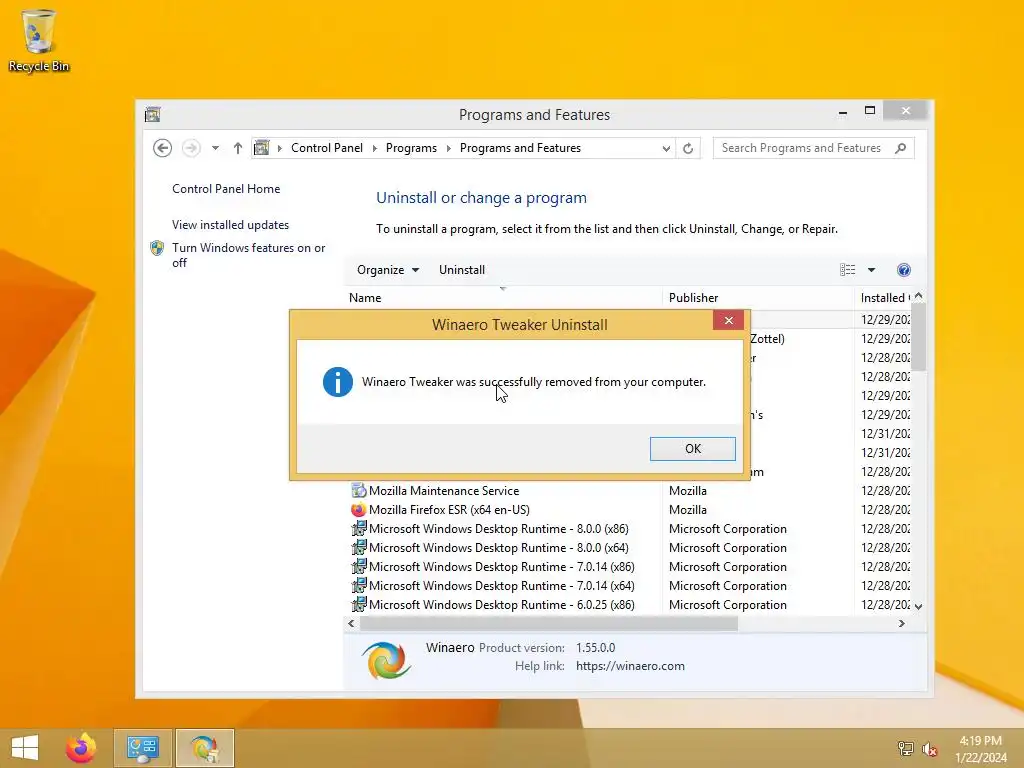Select the Recycle Bin desktop icon

[39, 40]
